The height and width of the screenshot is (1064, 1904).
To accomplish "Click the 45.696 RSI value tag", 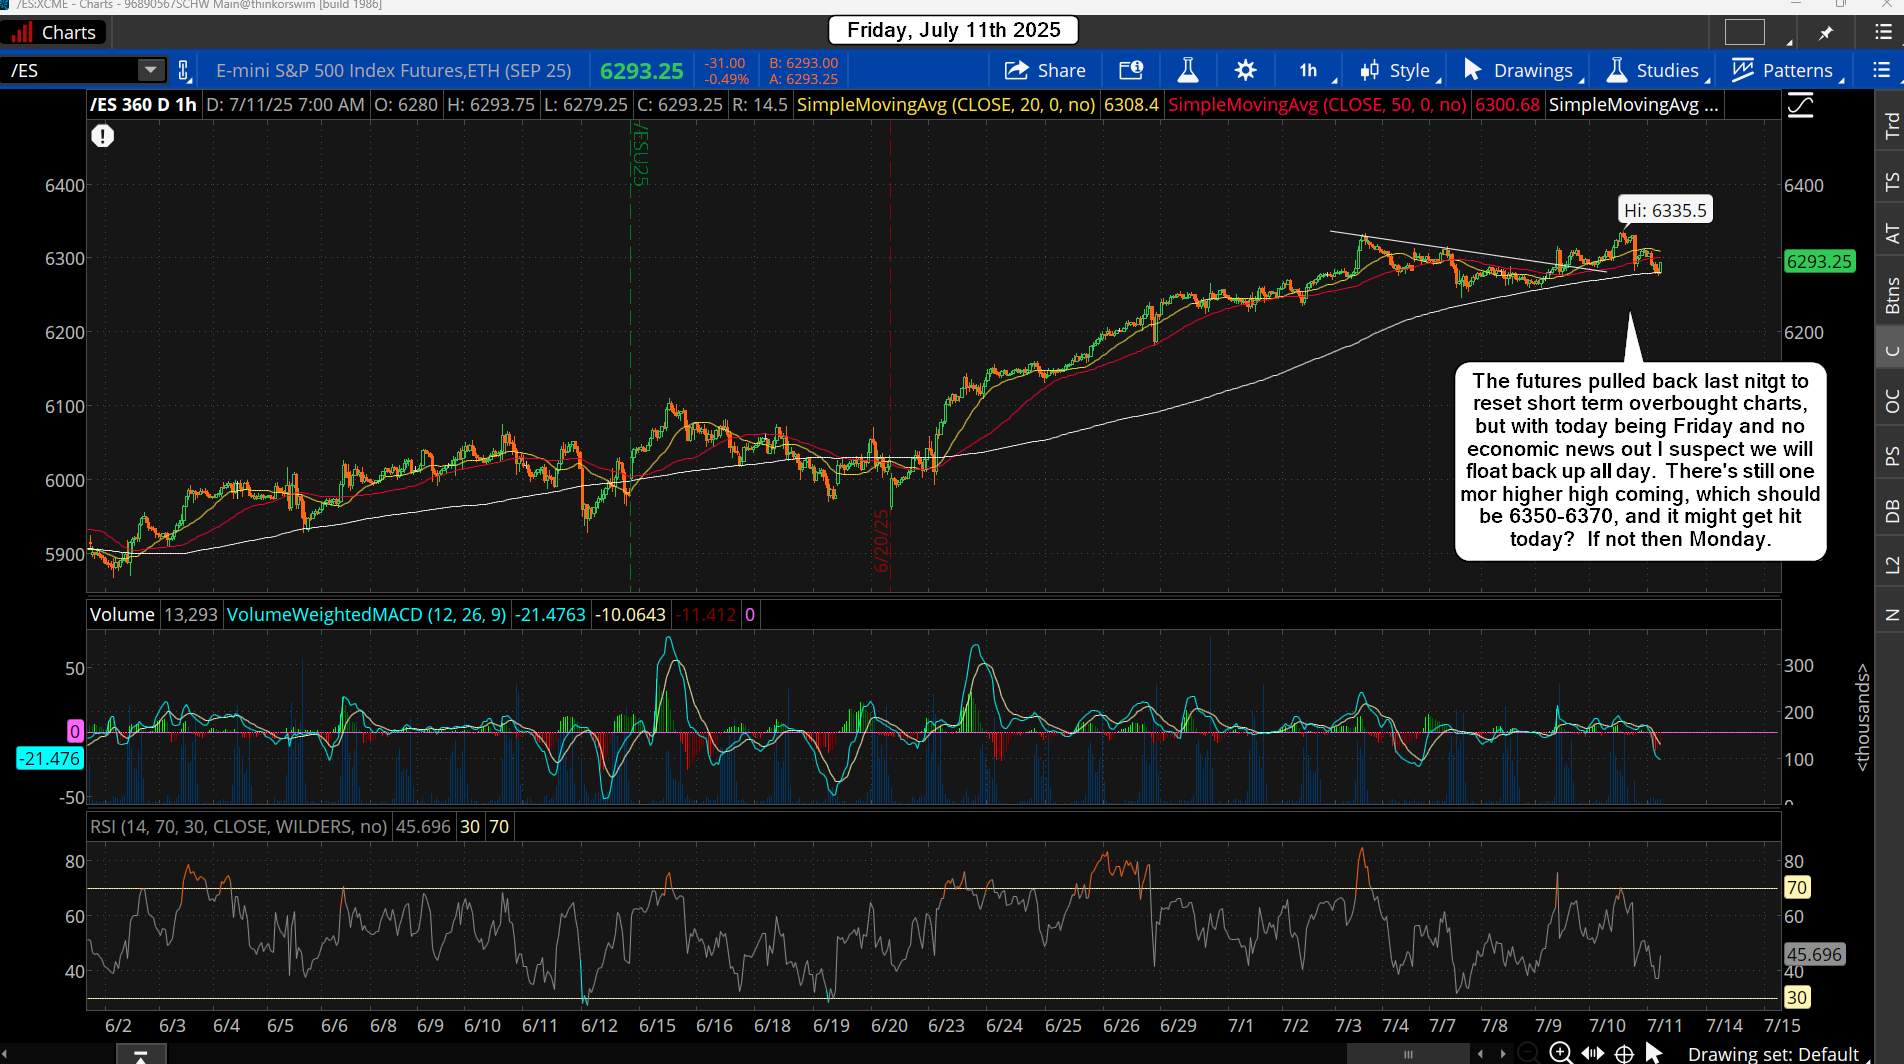I will pyautogui.click(x=1814, y=955).
